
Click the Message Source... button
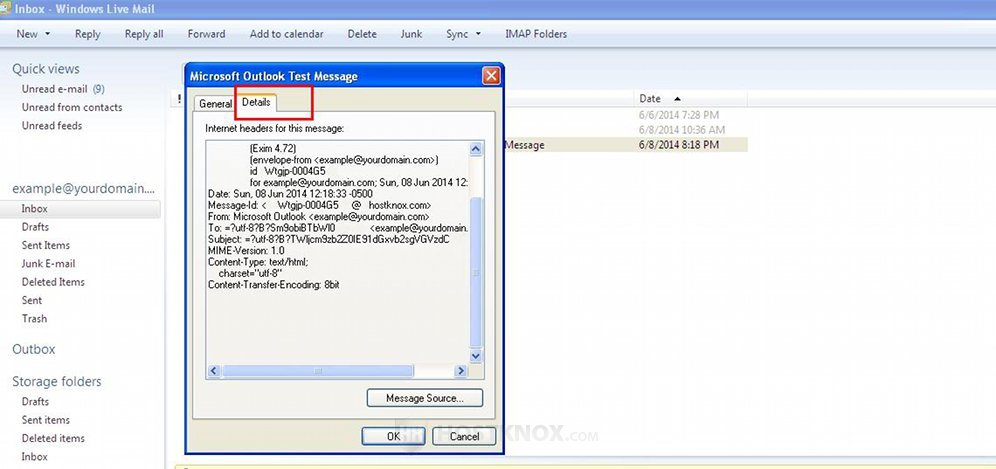425,398
